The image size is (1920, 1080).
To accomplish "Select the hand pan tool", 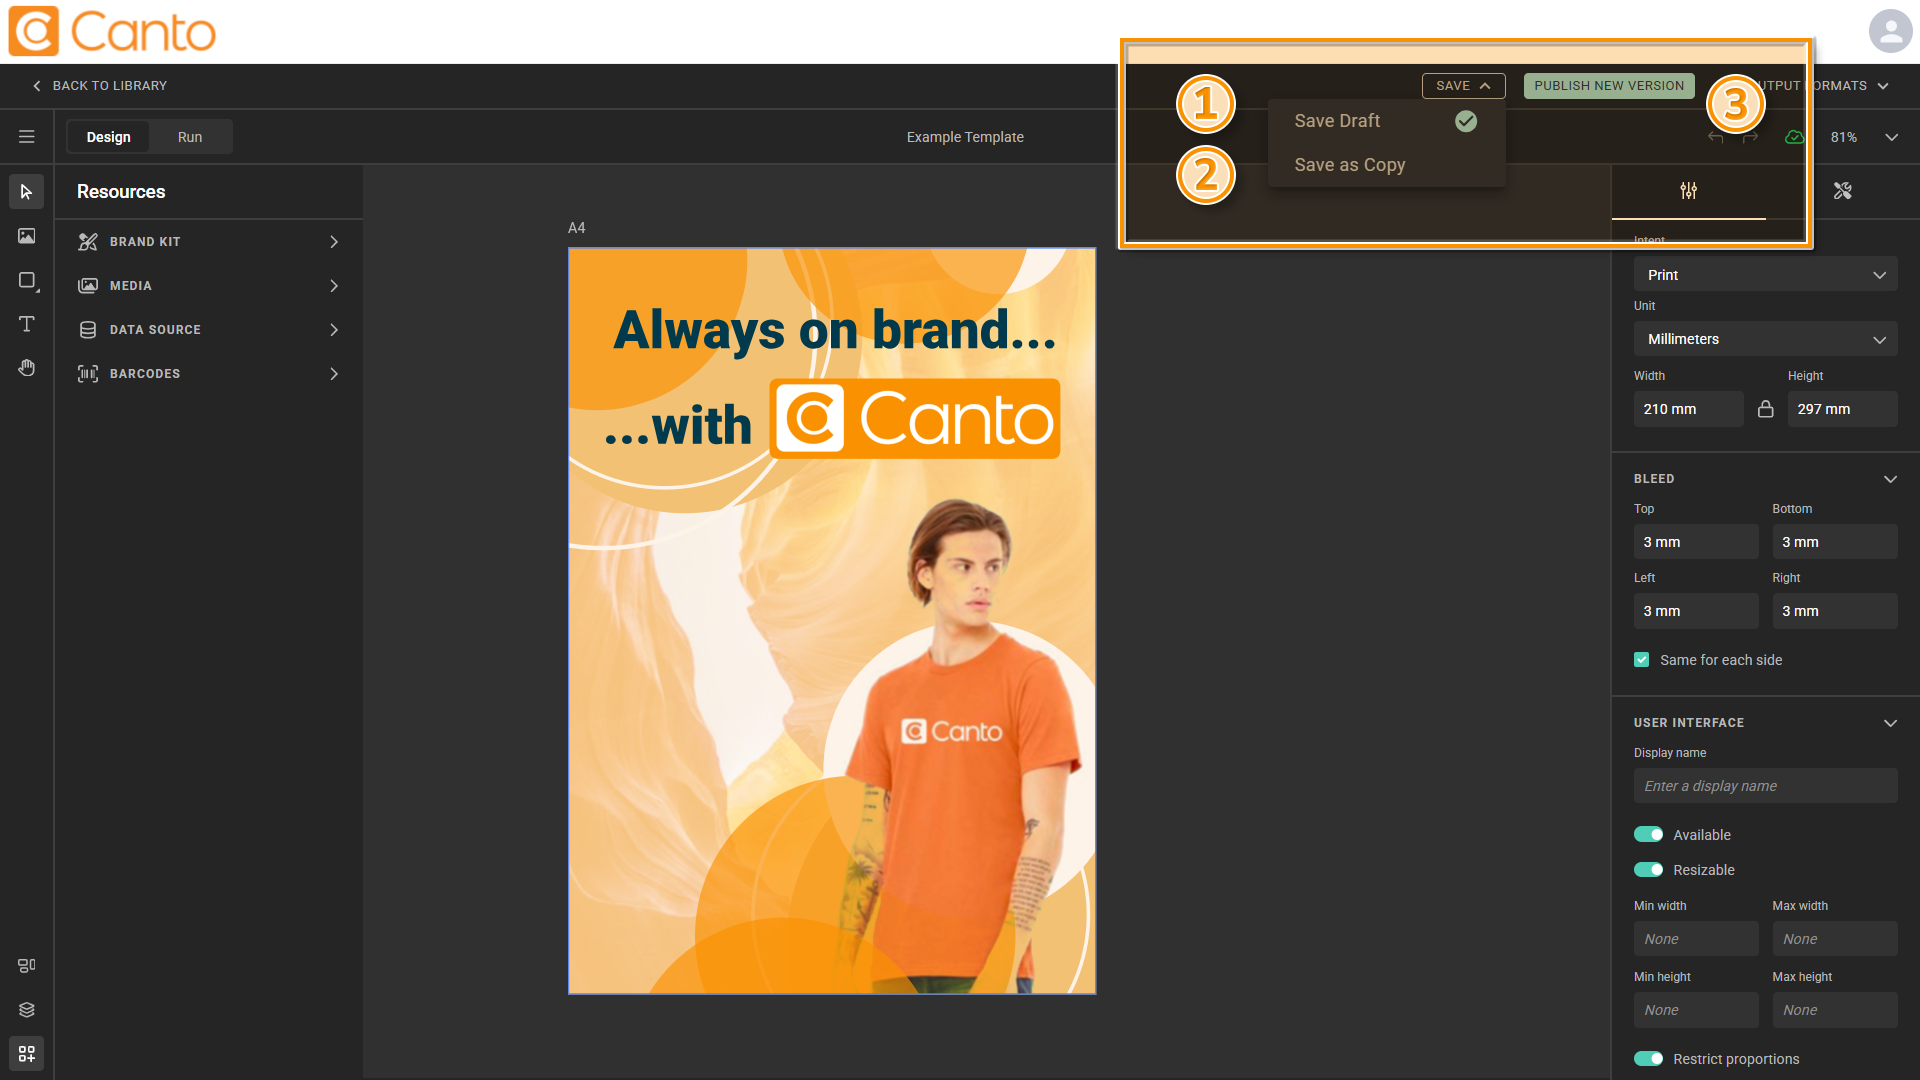I will tap(26, 368).
